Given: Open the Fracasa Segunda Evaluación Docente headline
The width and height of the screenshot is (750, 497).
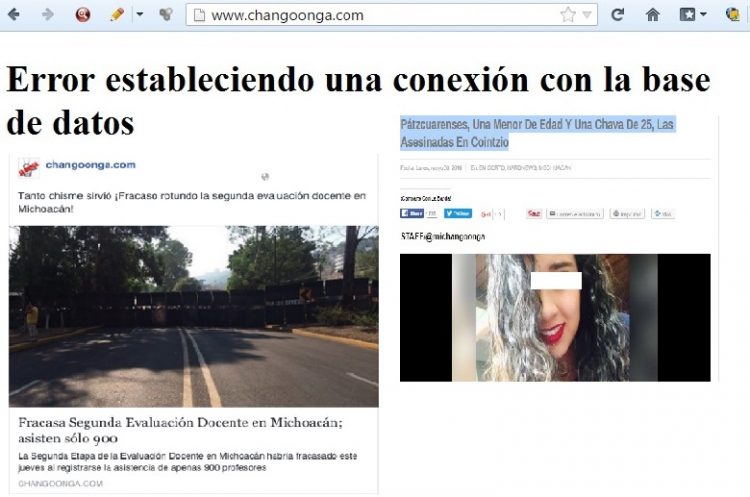Looking at the screenshot, I should click(x=180, y=430).
